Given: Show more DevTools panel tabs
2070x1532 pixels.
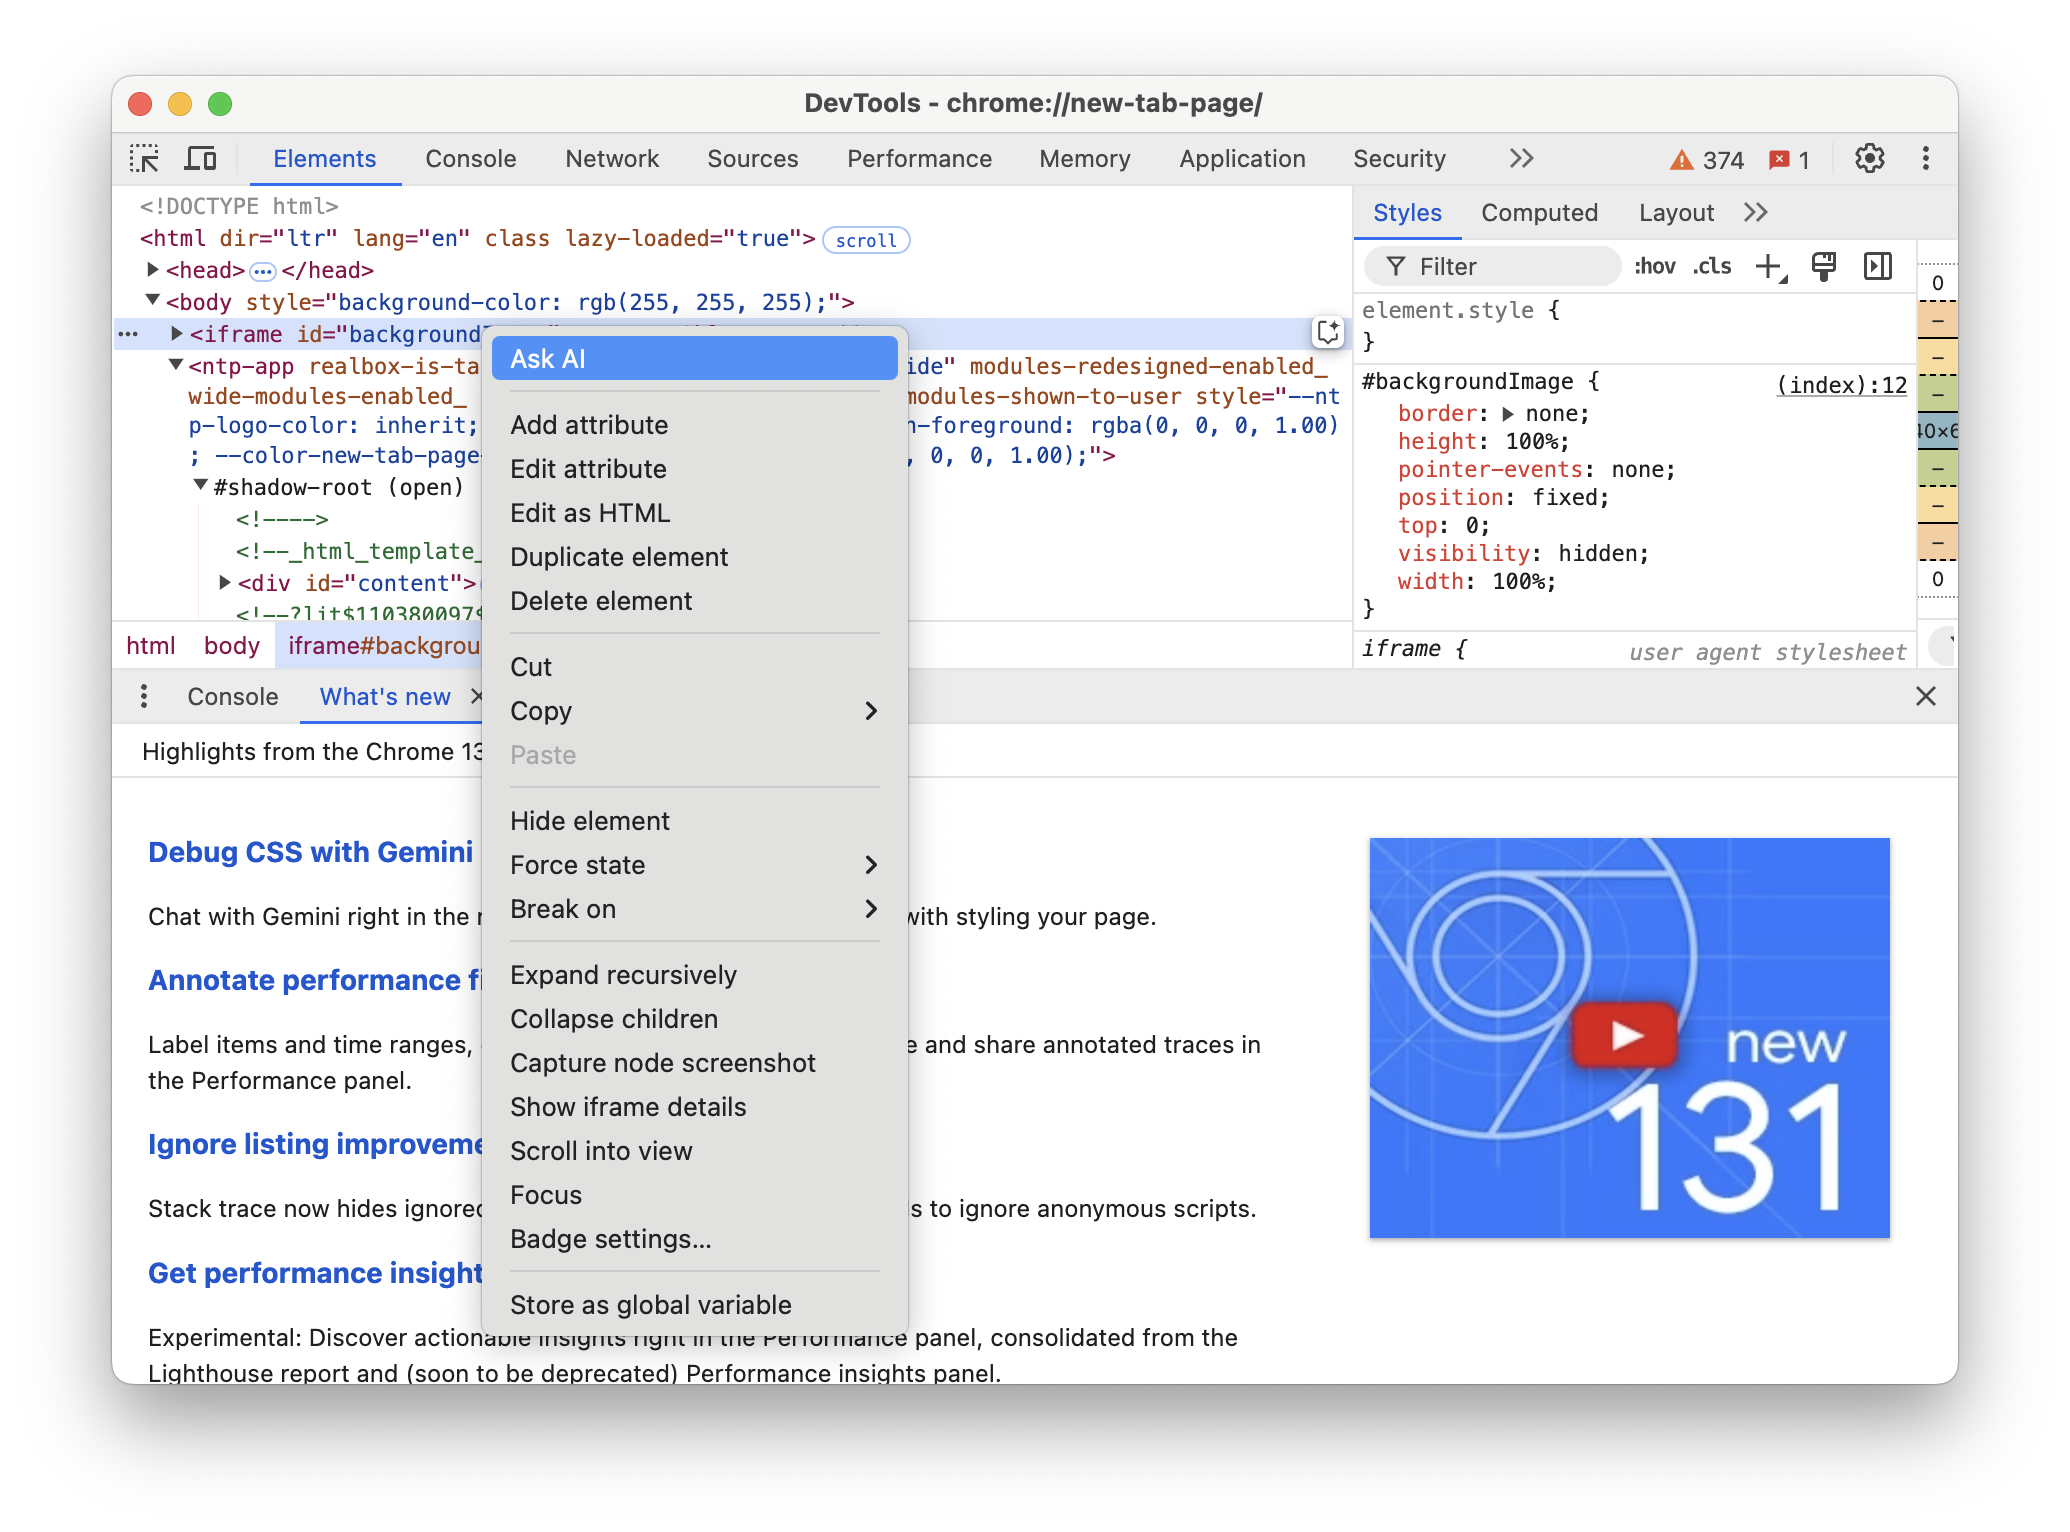Looking at the screenshot, I should tap(1521, 159).
